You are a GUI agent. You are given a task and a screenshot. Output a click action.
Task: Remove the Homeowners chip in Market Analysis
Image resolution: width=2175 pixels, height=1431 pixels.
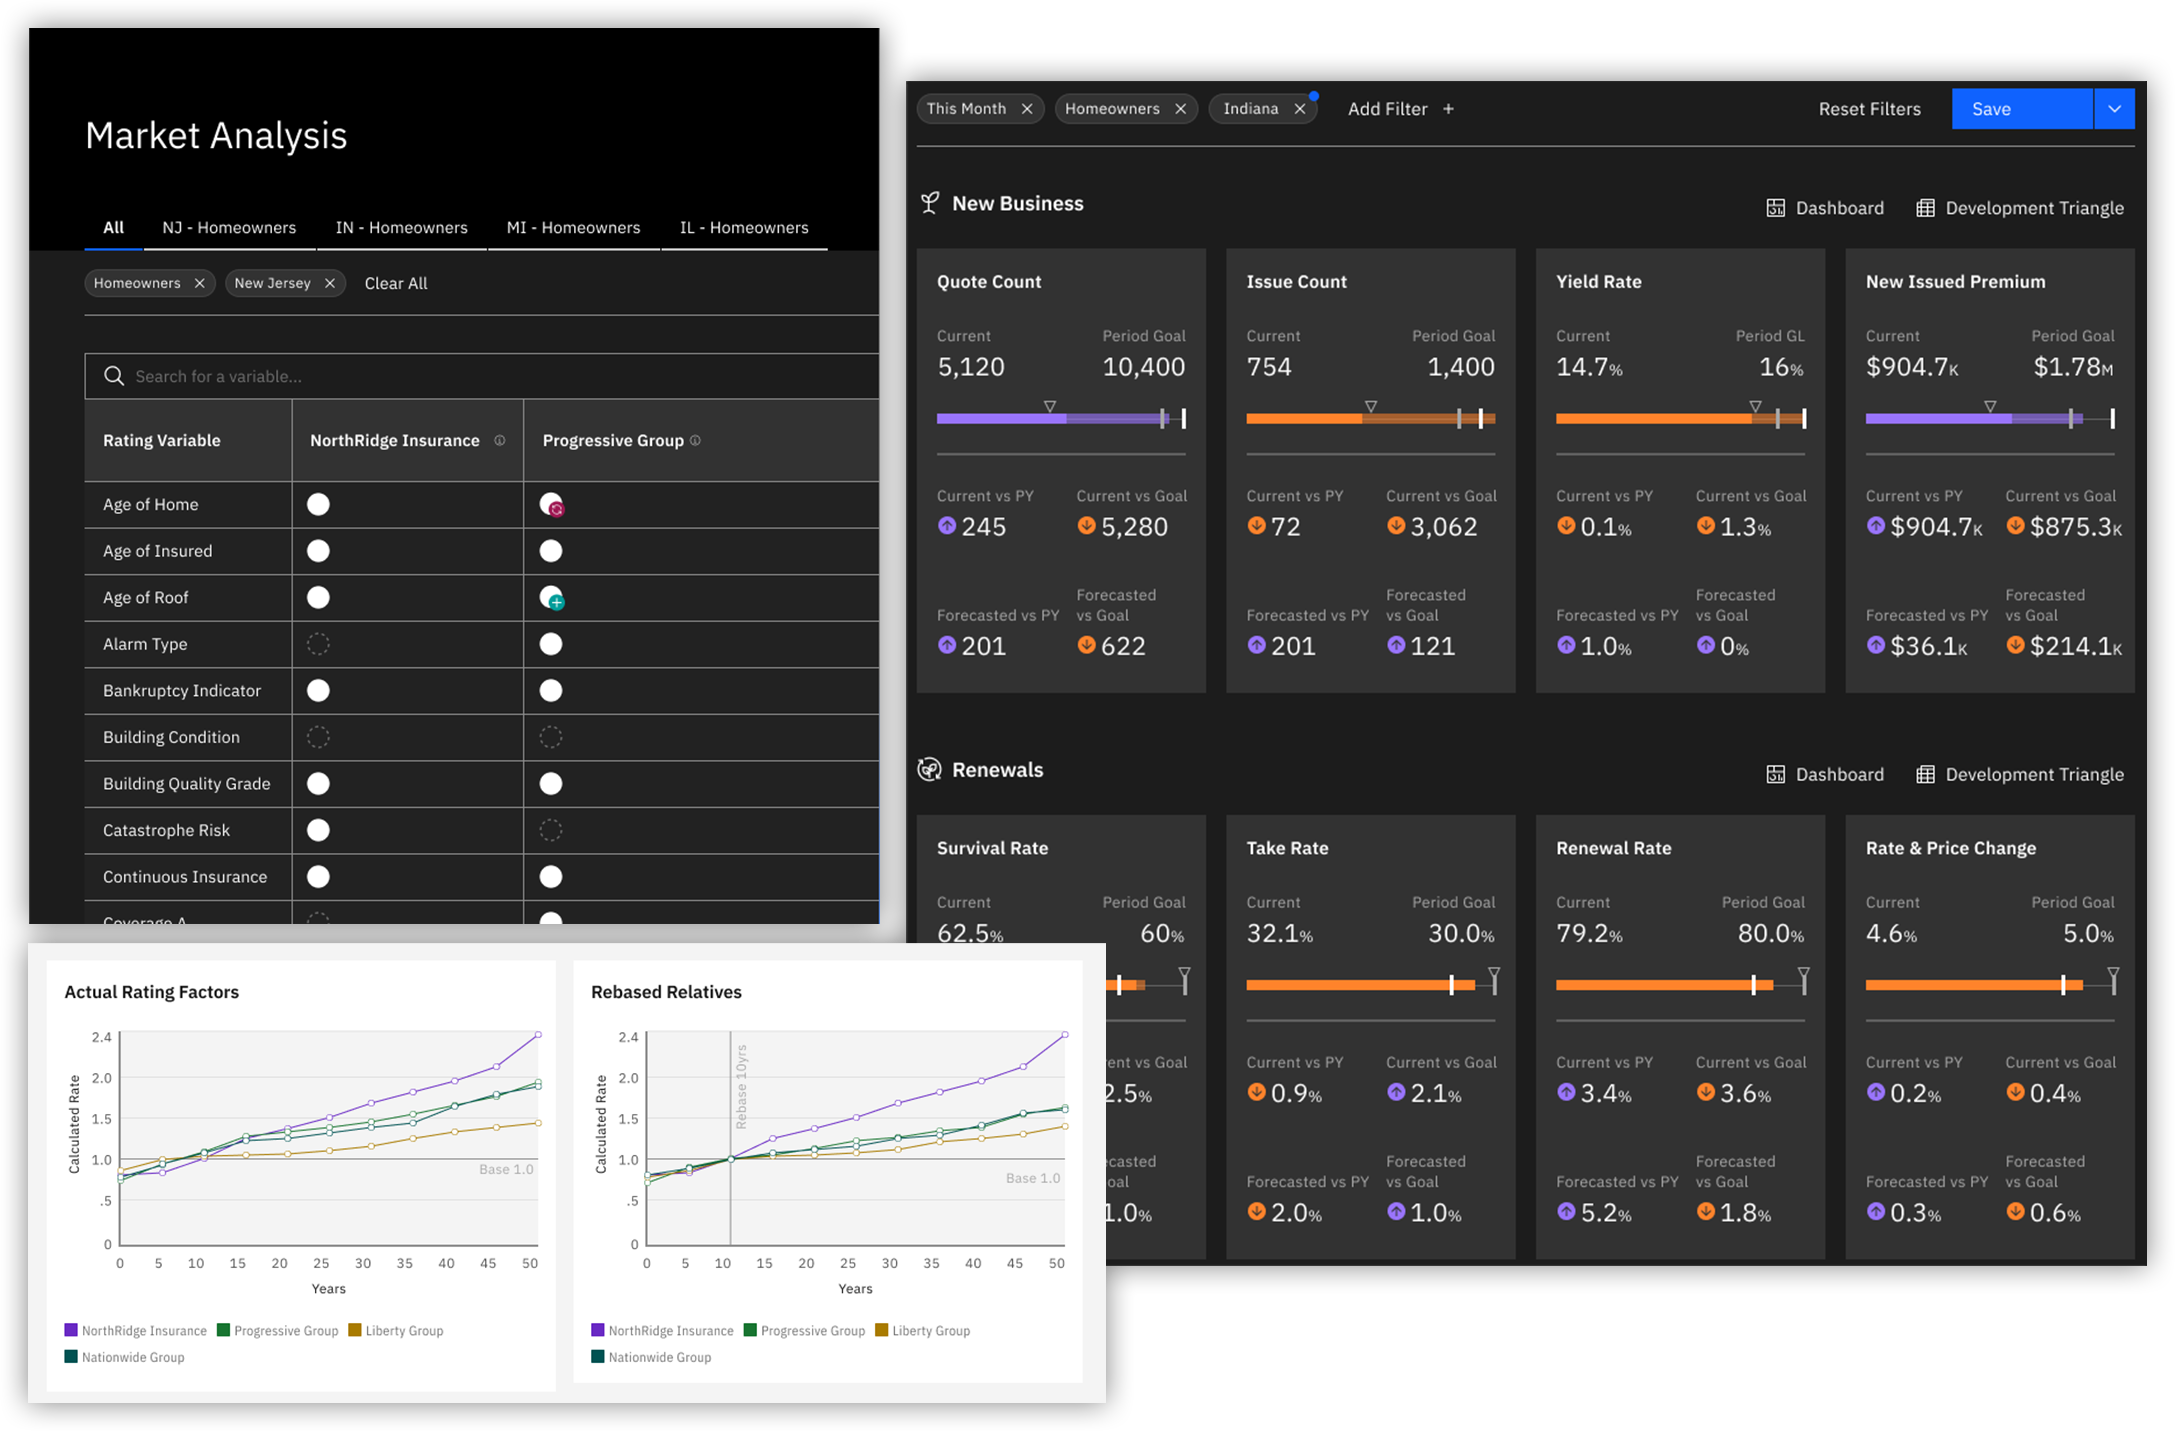click(x=200, y=284)
